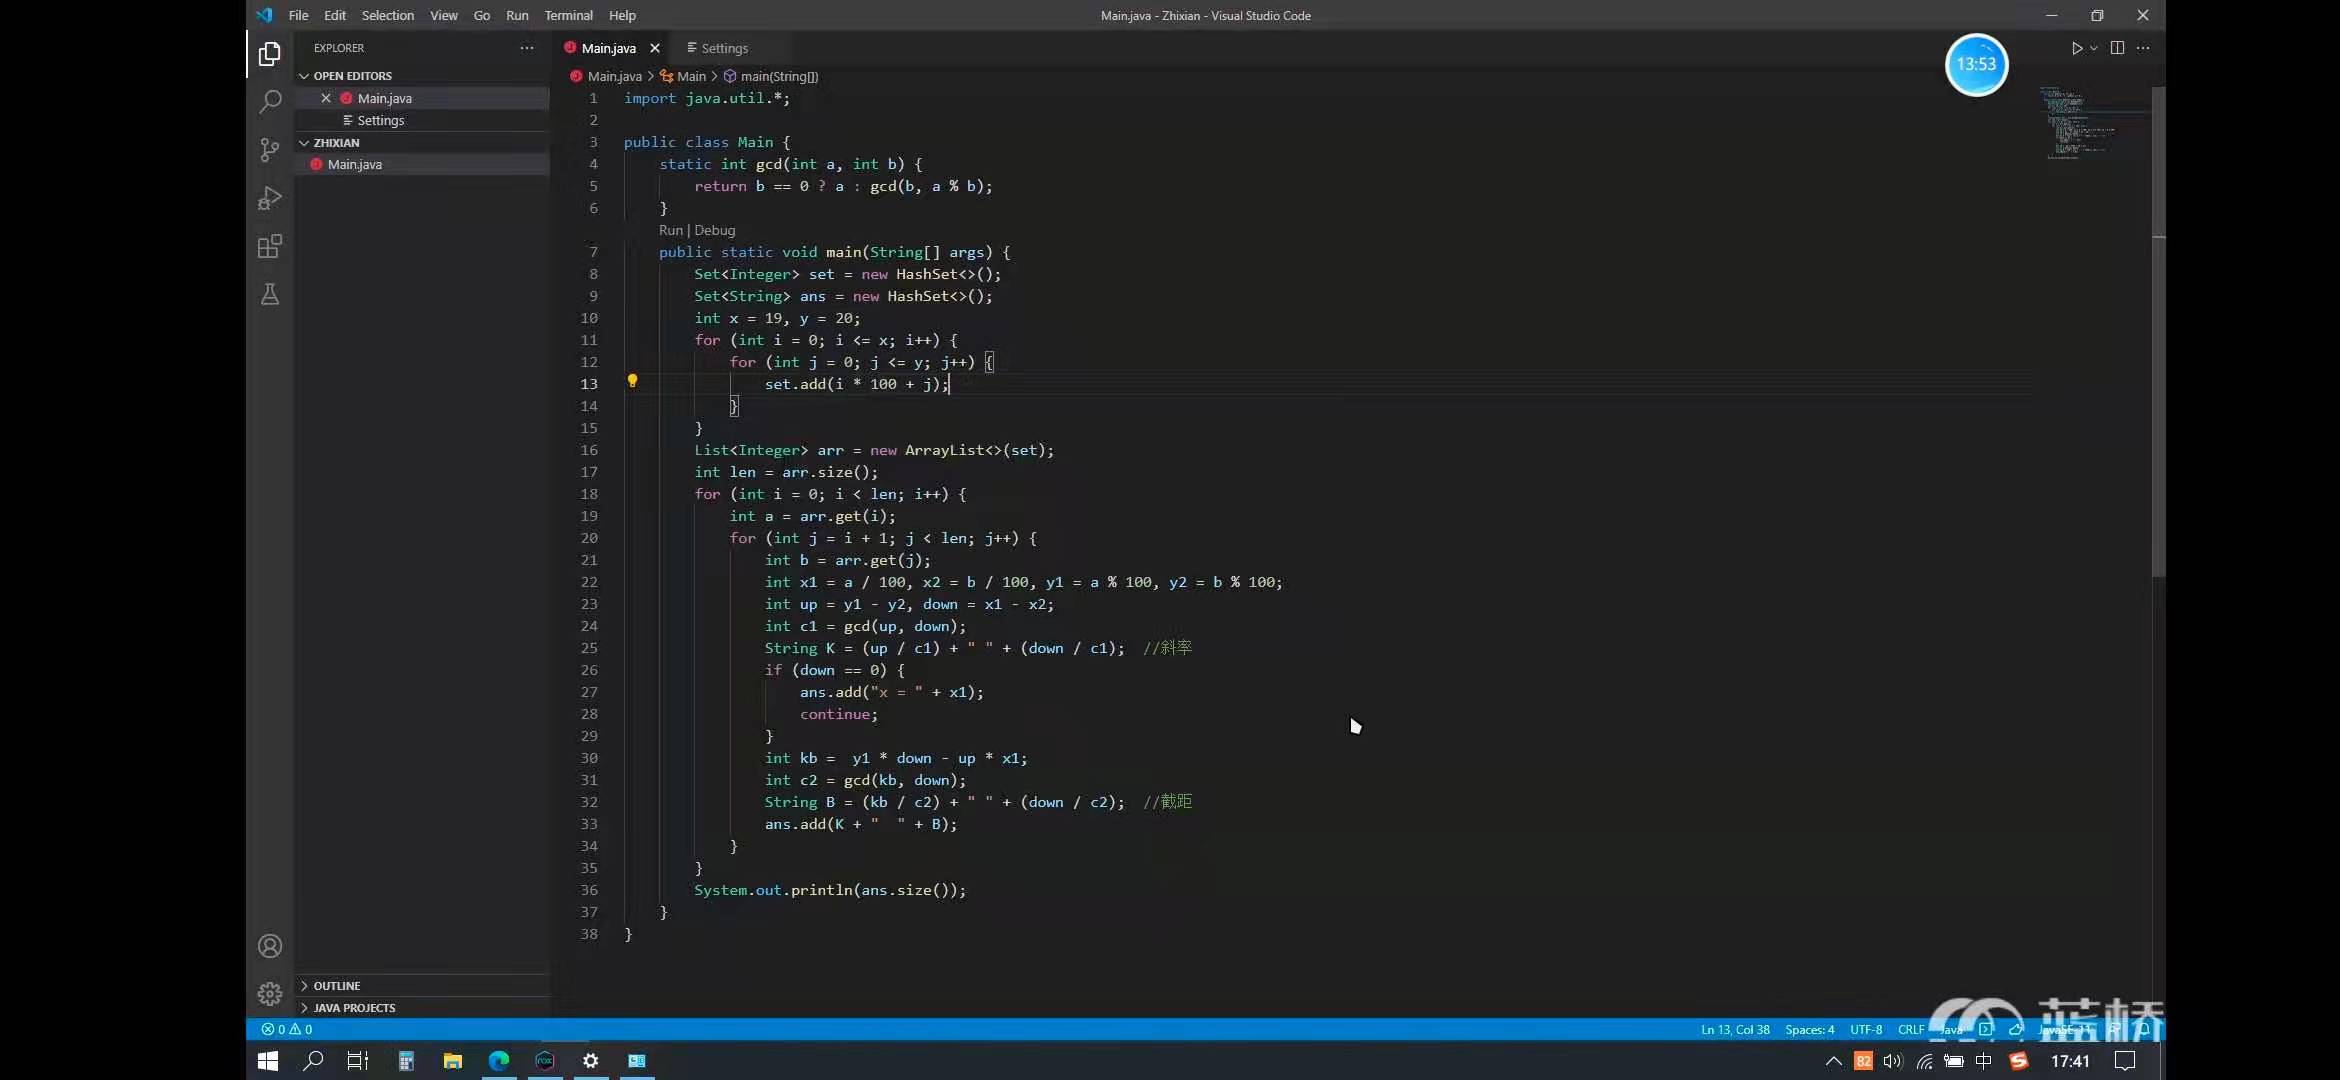This screenshot has width=2340, height=1080.
Task: Click the Debug CodeLens above main
Action: point(714,230)
